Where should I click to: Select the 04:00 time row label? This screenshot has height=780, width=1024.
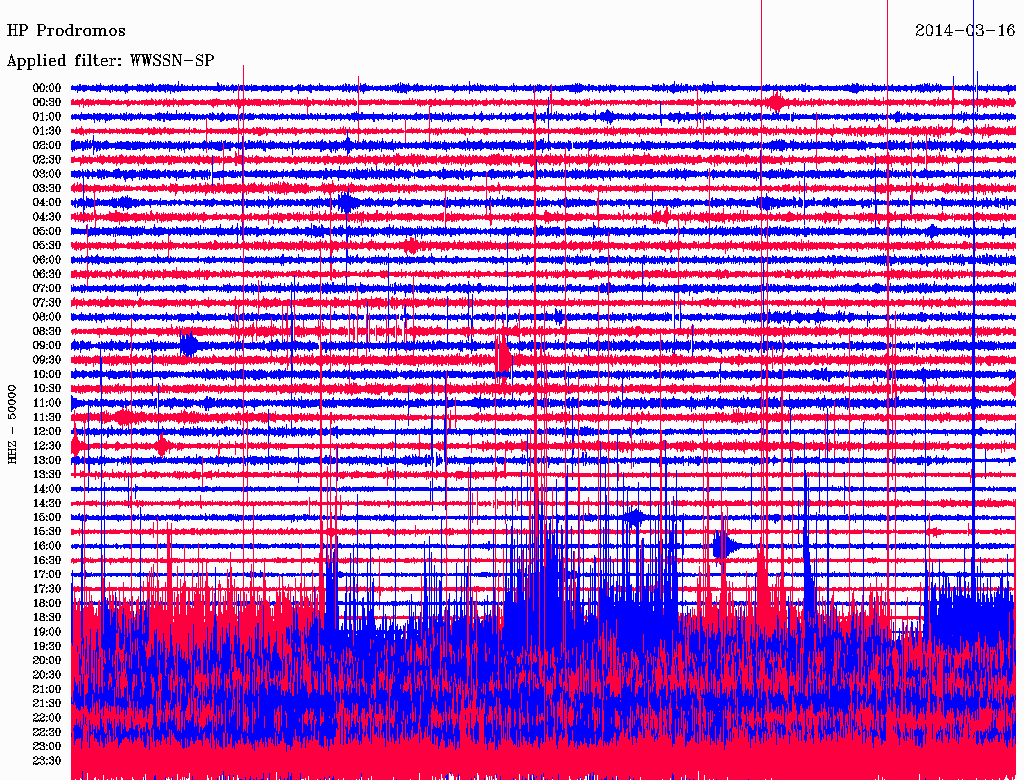coord(47,203)
